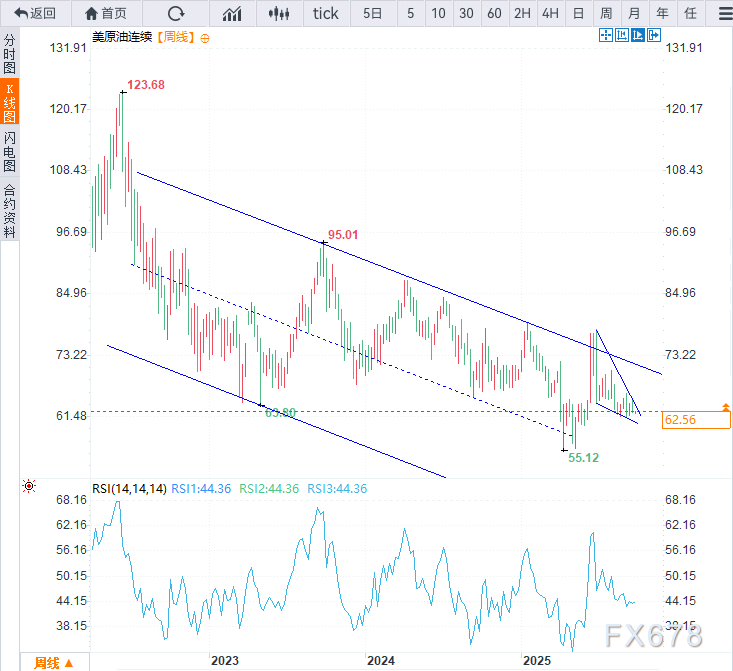Click the second chart layout icon at top right
Viewport: 733px width, 671px height.
coord(621,36)
